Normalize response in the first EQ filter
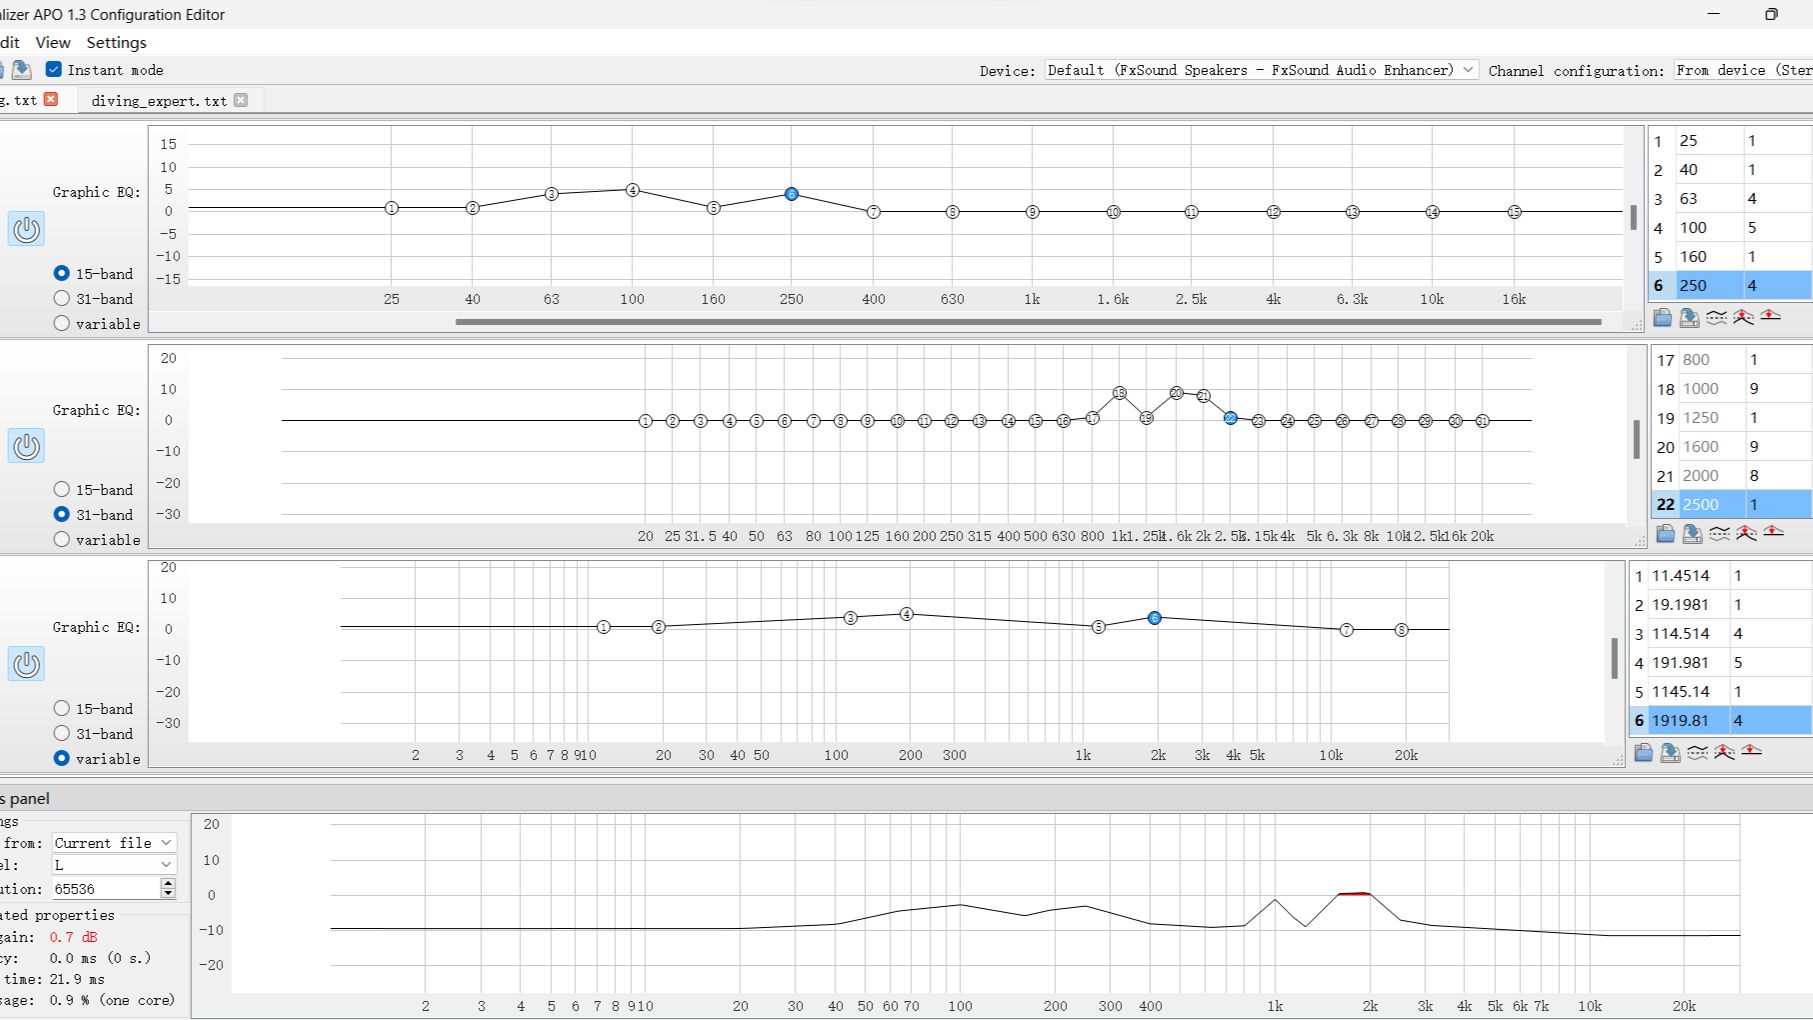This screenshot has height=1020, width=1813. click(x=1743, y=317)
